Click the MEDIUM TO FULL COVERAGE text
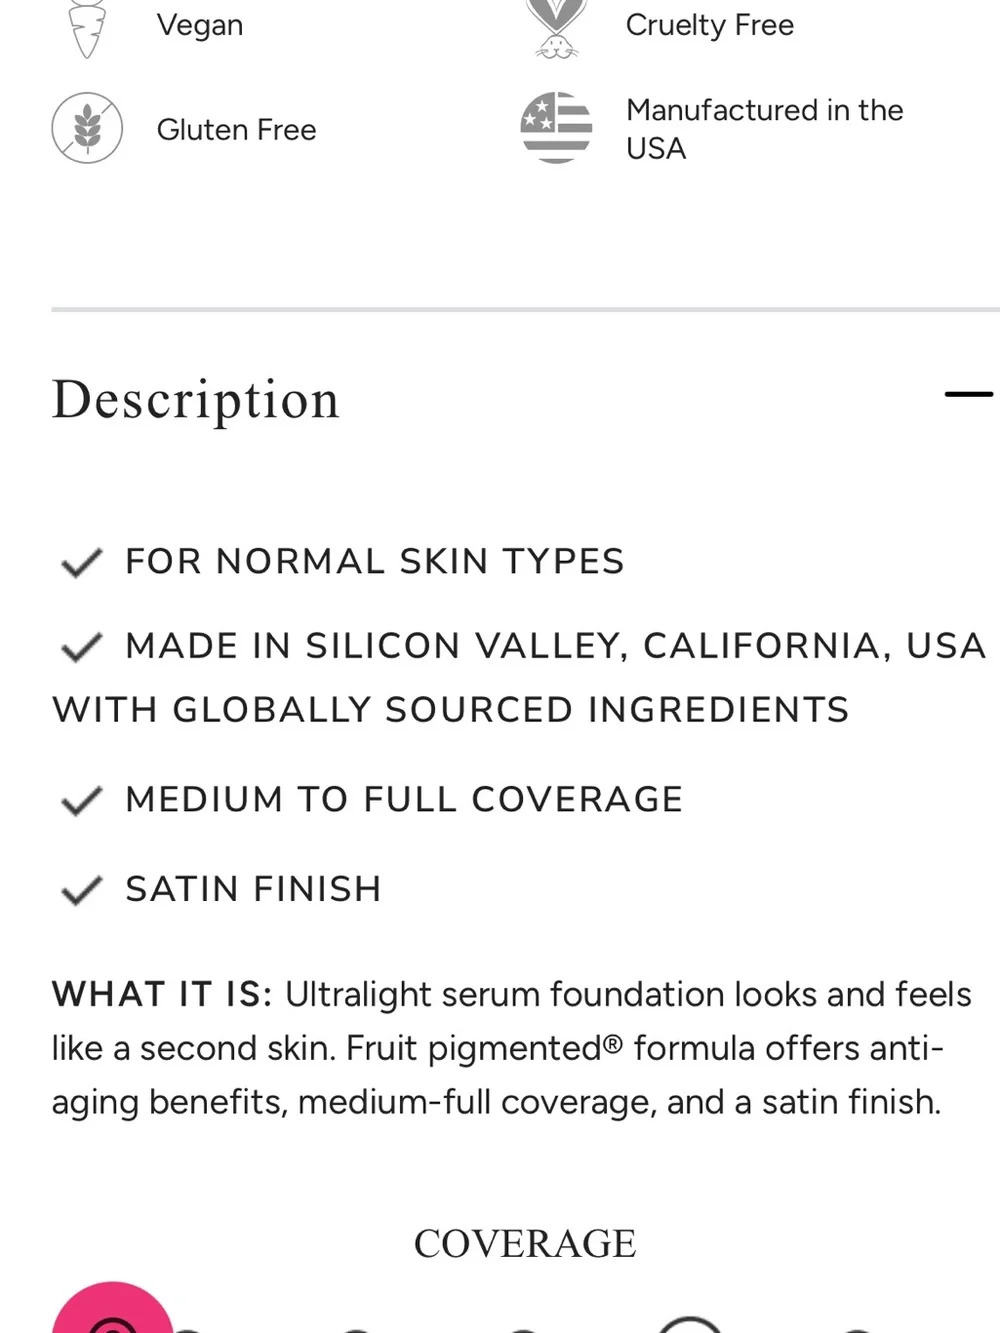The image size is (1000, 1333). [404, 800]
